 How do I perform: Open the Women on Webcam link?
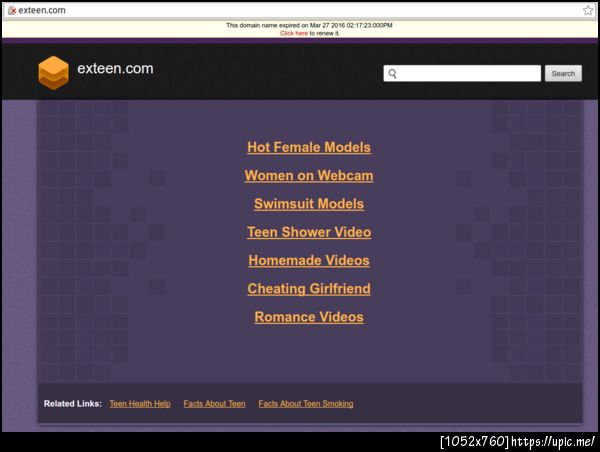click(309, 176)
